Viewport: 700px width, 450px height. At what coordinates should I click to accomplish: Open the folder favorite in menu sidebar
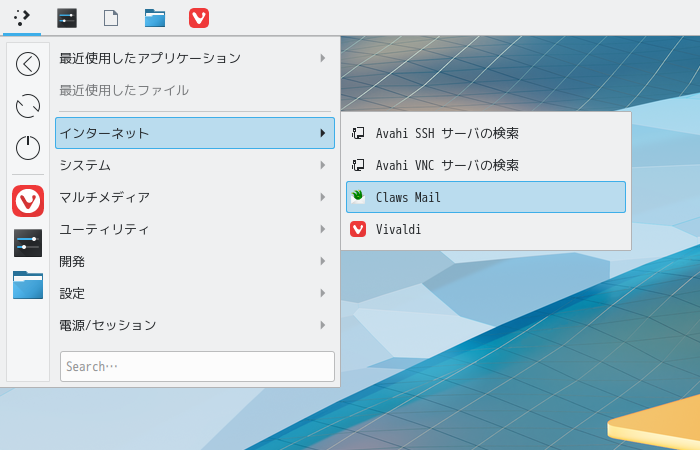tap(28, 285)
